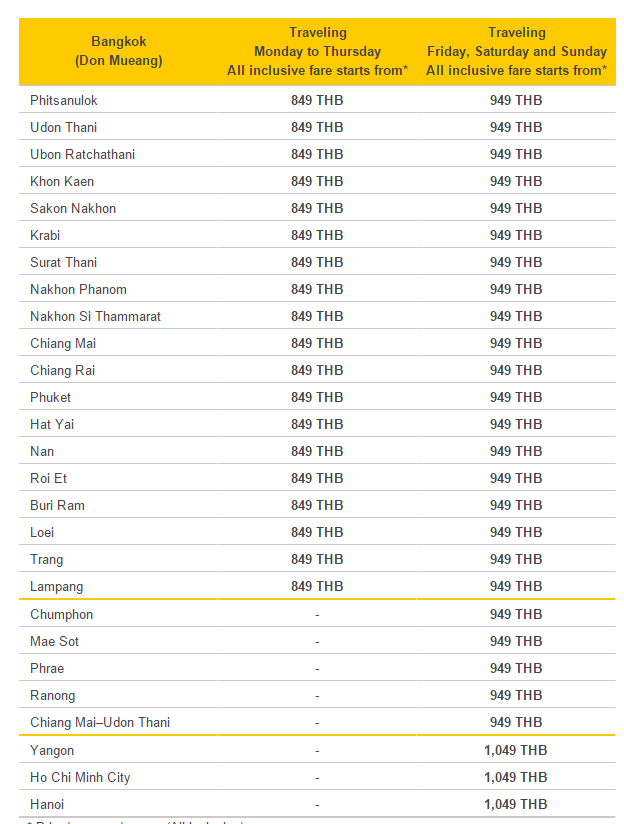Click Ho Chi Minh City destination

80,777
